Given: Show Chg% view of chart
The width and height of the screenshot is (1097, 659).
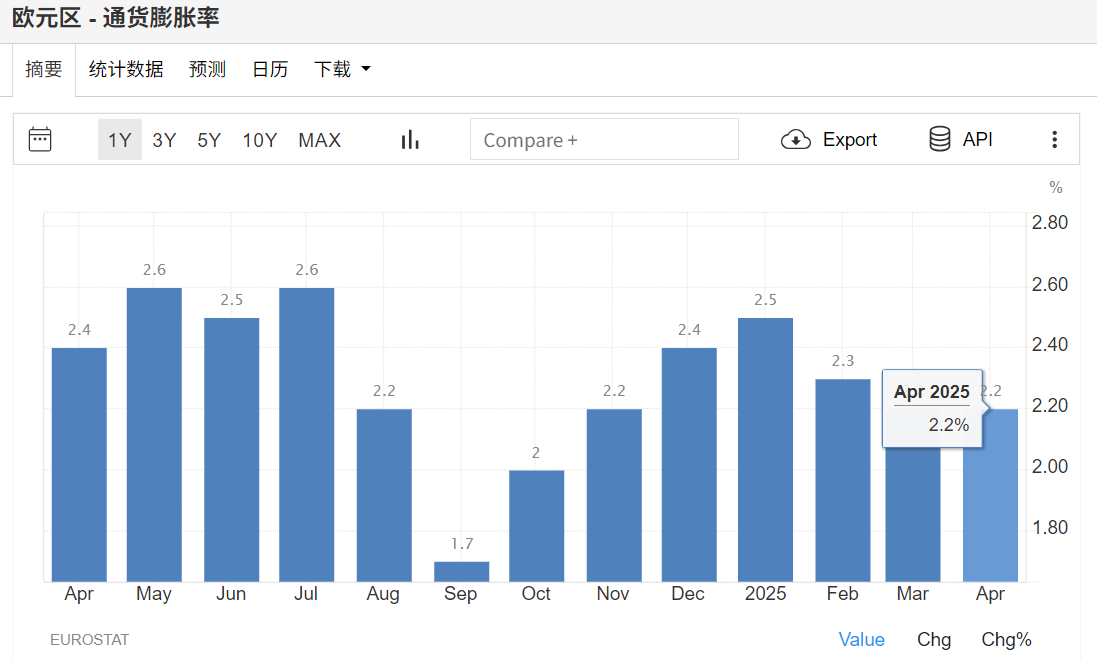Looking at the screenshot, I should click(1007, 639).
